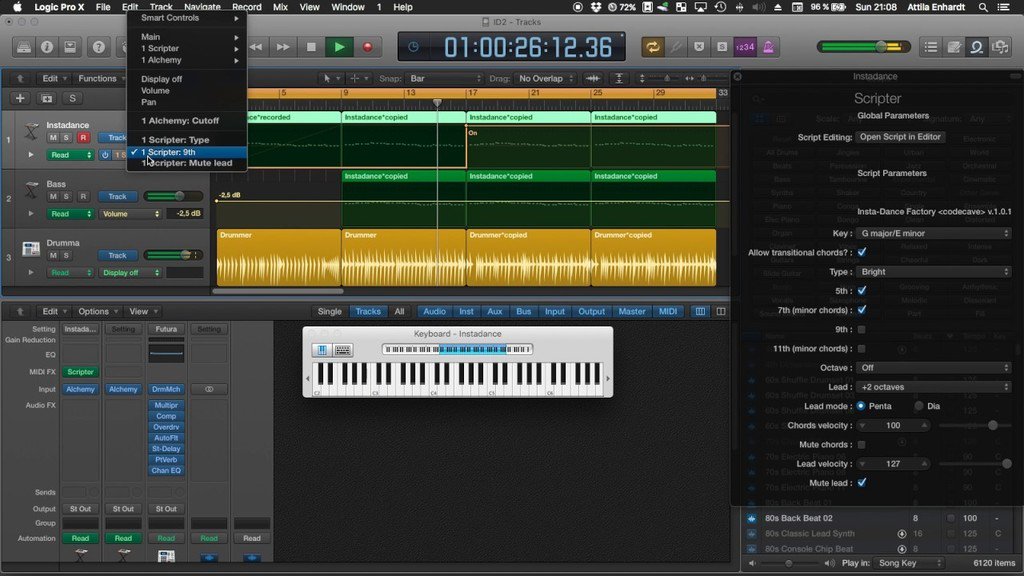Open the Inspector info icon
1024x576 pixels.
[47, 47]
